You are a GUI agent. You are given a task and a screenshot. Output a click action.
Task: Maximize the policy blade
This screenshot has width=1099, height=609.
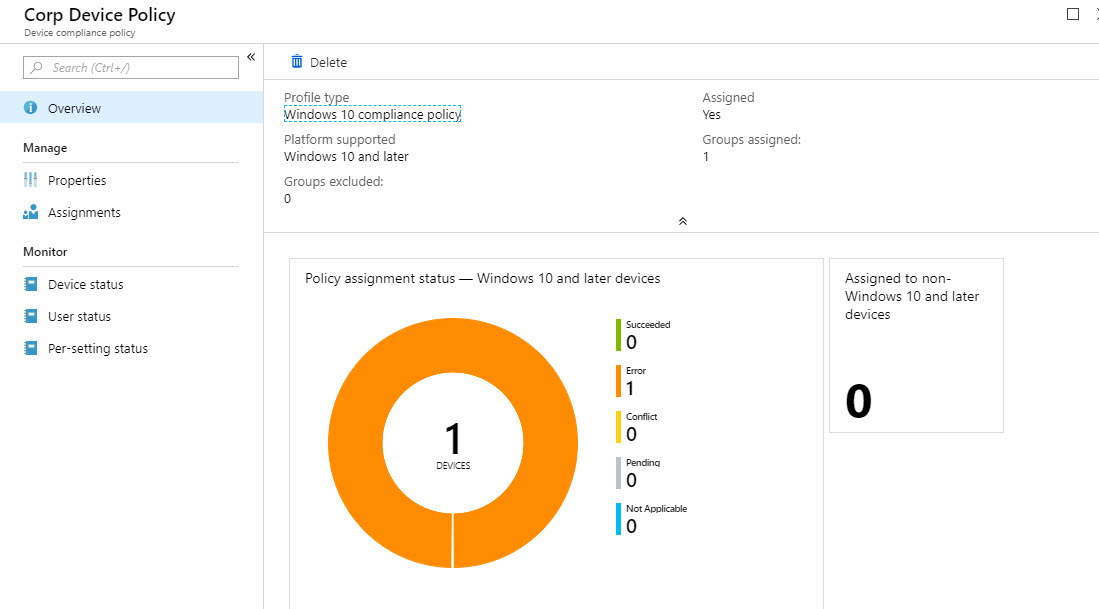coord(1072,14)
